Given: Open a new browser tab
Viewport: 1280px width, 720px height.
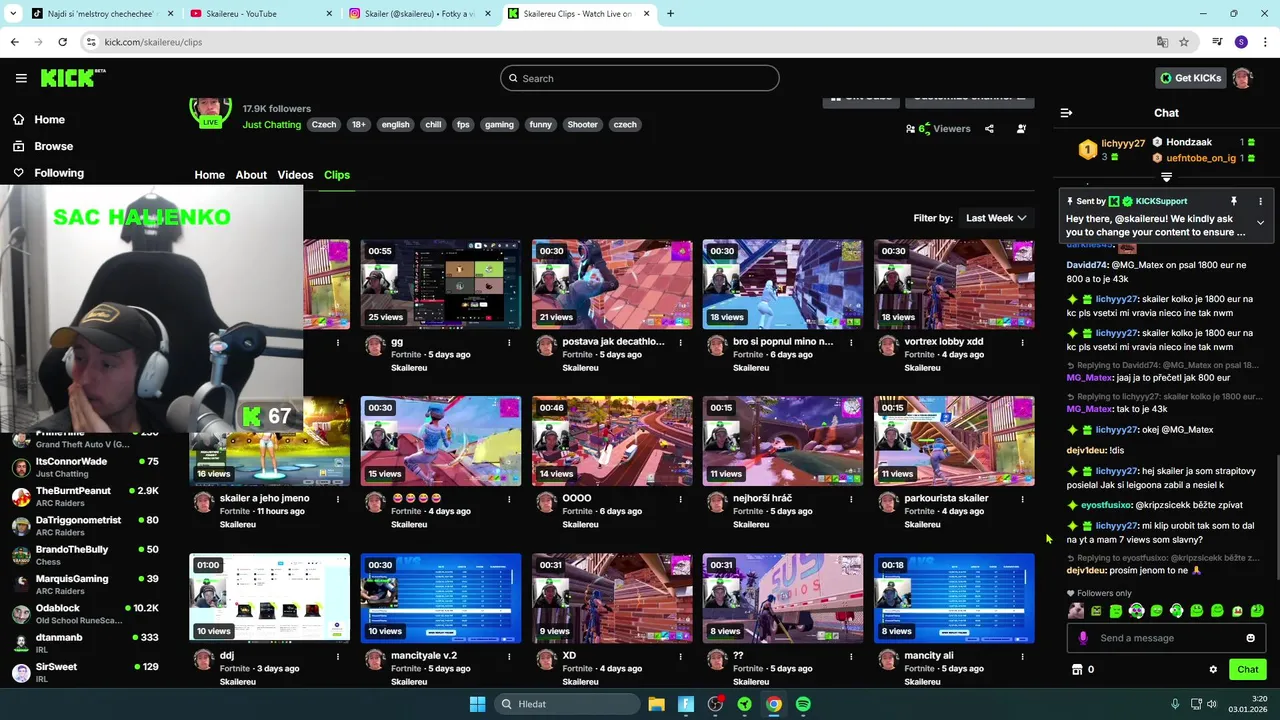Looking at the screenshot, I should [x=670, y=14].
